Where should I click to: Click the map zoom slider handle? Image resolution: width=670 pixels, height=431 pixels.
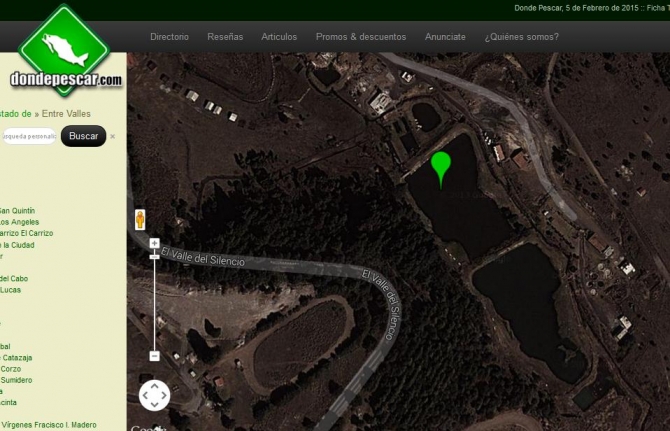(x=154, y=257)
